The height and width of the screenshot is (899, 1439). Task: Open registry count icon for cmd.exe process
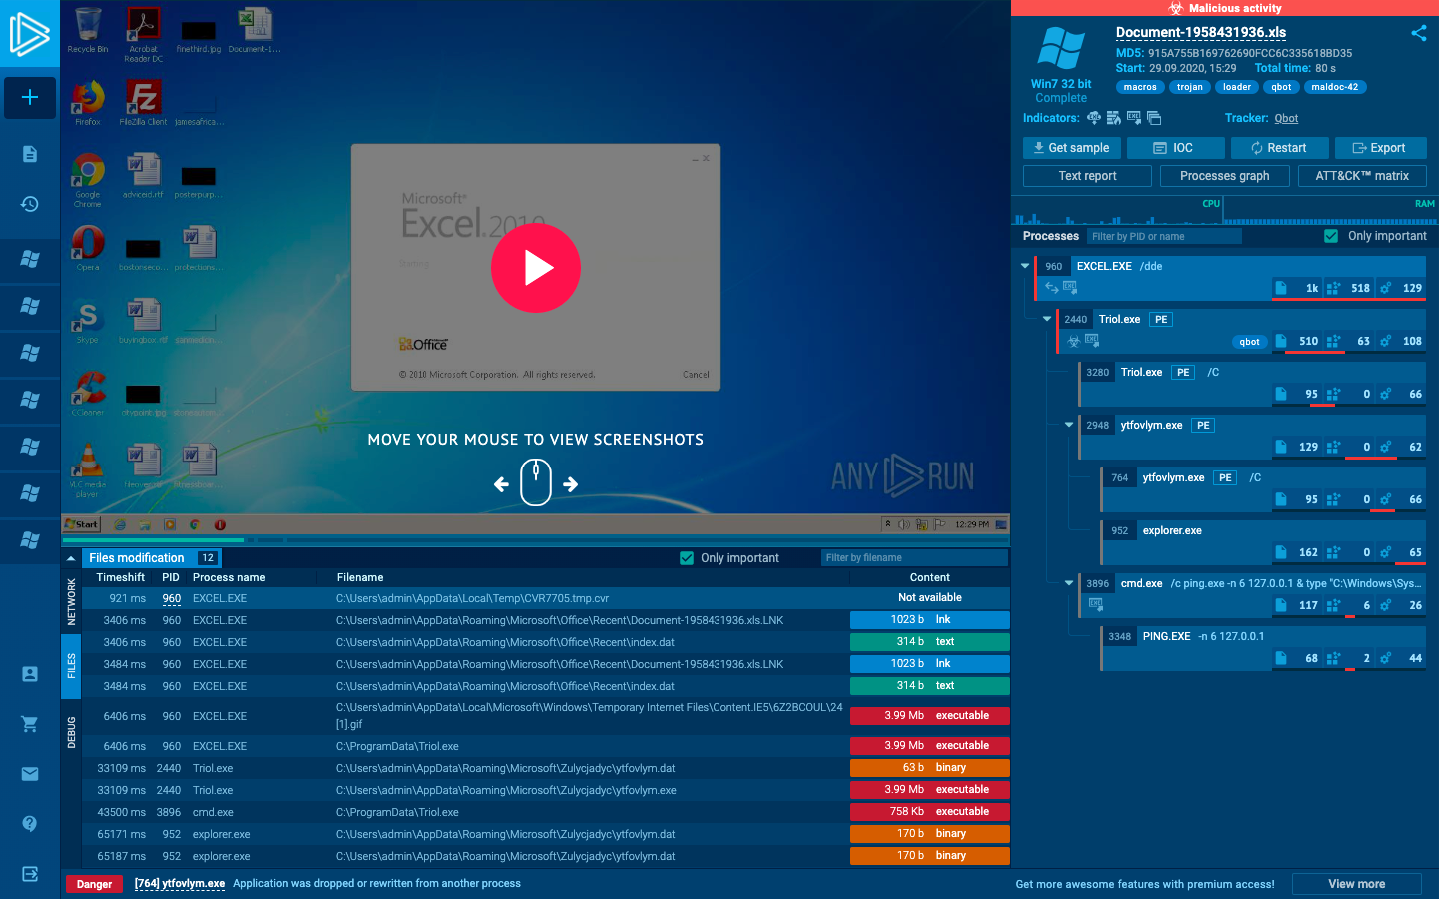(x=1333, y=605)
